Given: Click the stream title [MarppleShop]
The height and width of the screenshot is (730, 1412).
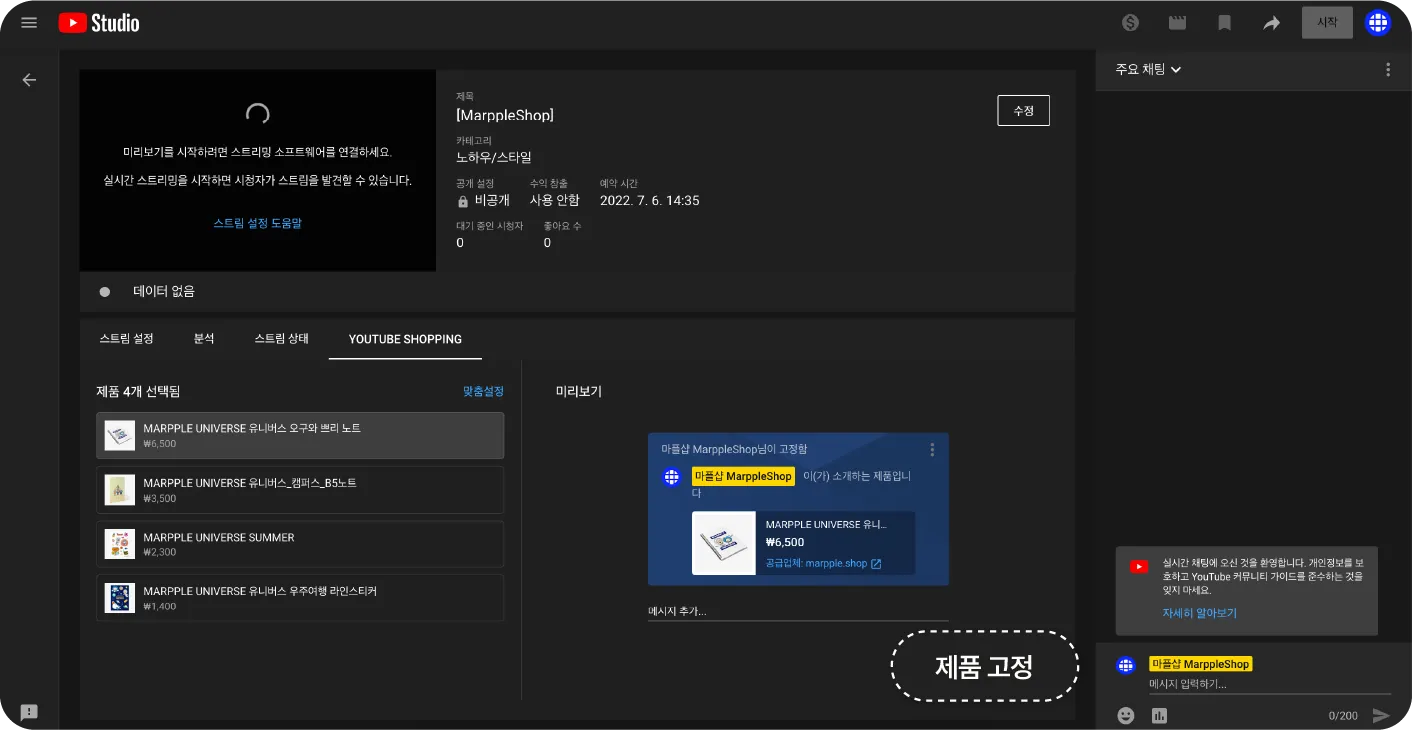Looking at the screenshot, I should pos(505,115).
